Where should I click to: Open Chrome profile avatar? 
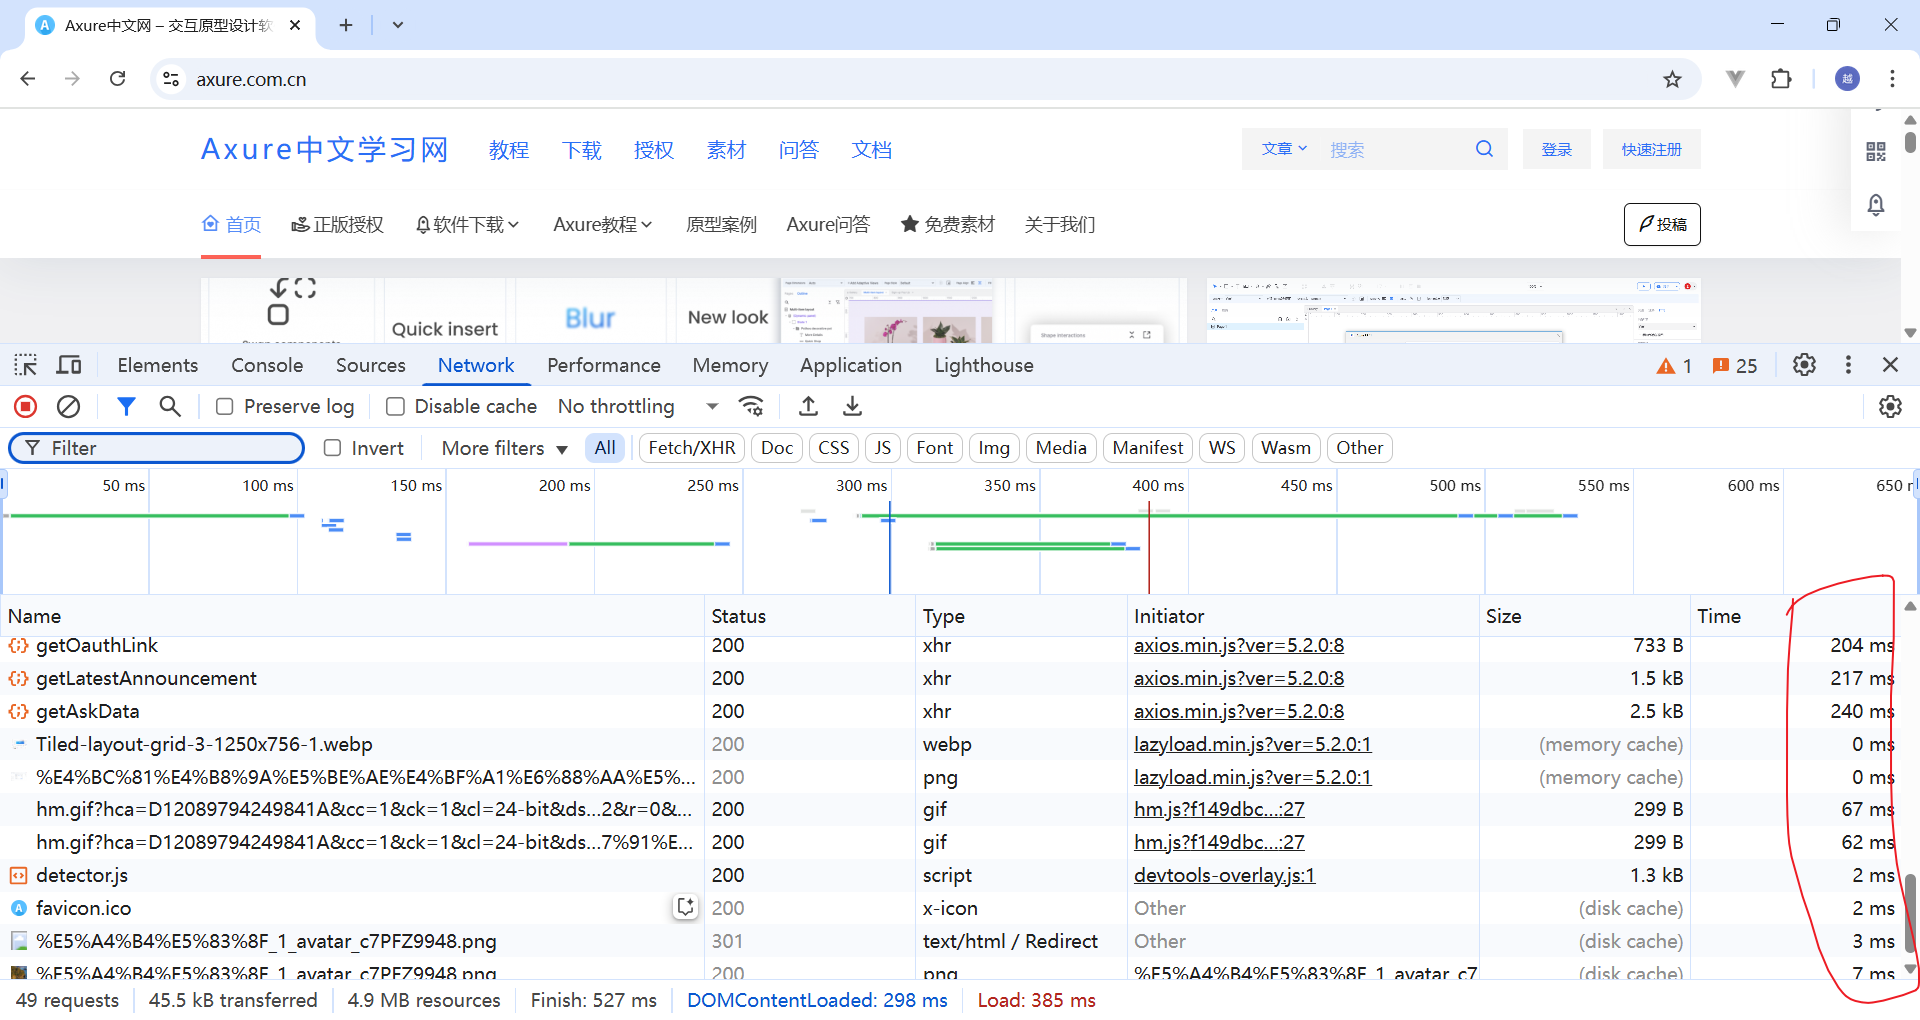click(1847, 79)
